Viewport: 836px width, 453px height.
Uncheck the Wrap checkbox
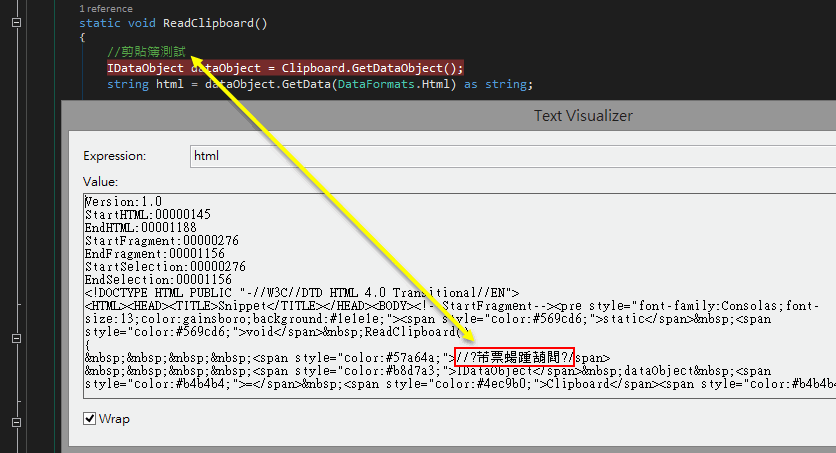coord(90,418)
